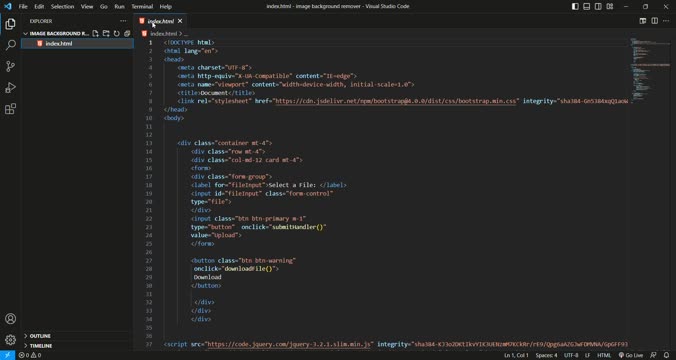Click the feedback icon in status bar
Viewport: 676px width, 360px height.
click(654, 355)
